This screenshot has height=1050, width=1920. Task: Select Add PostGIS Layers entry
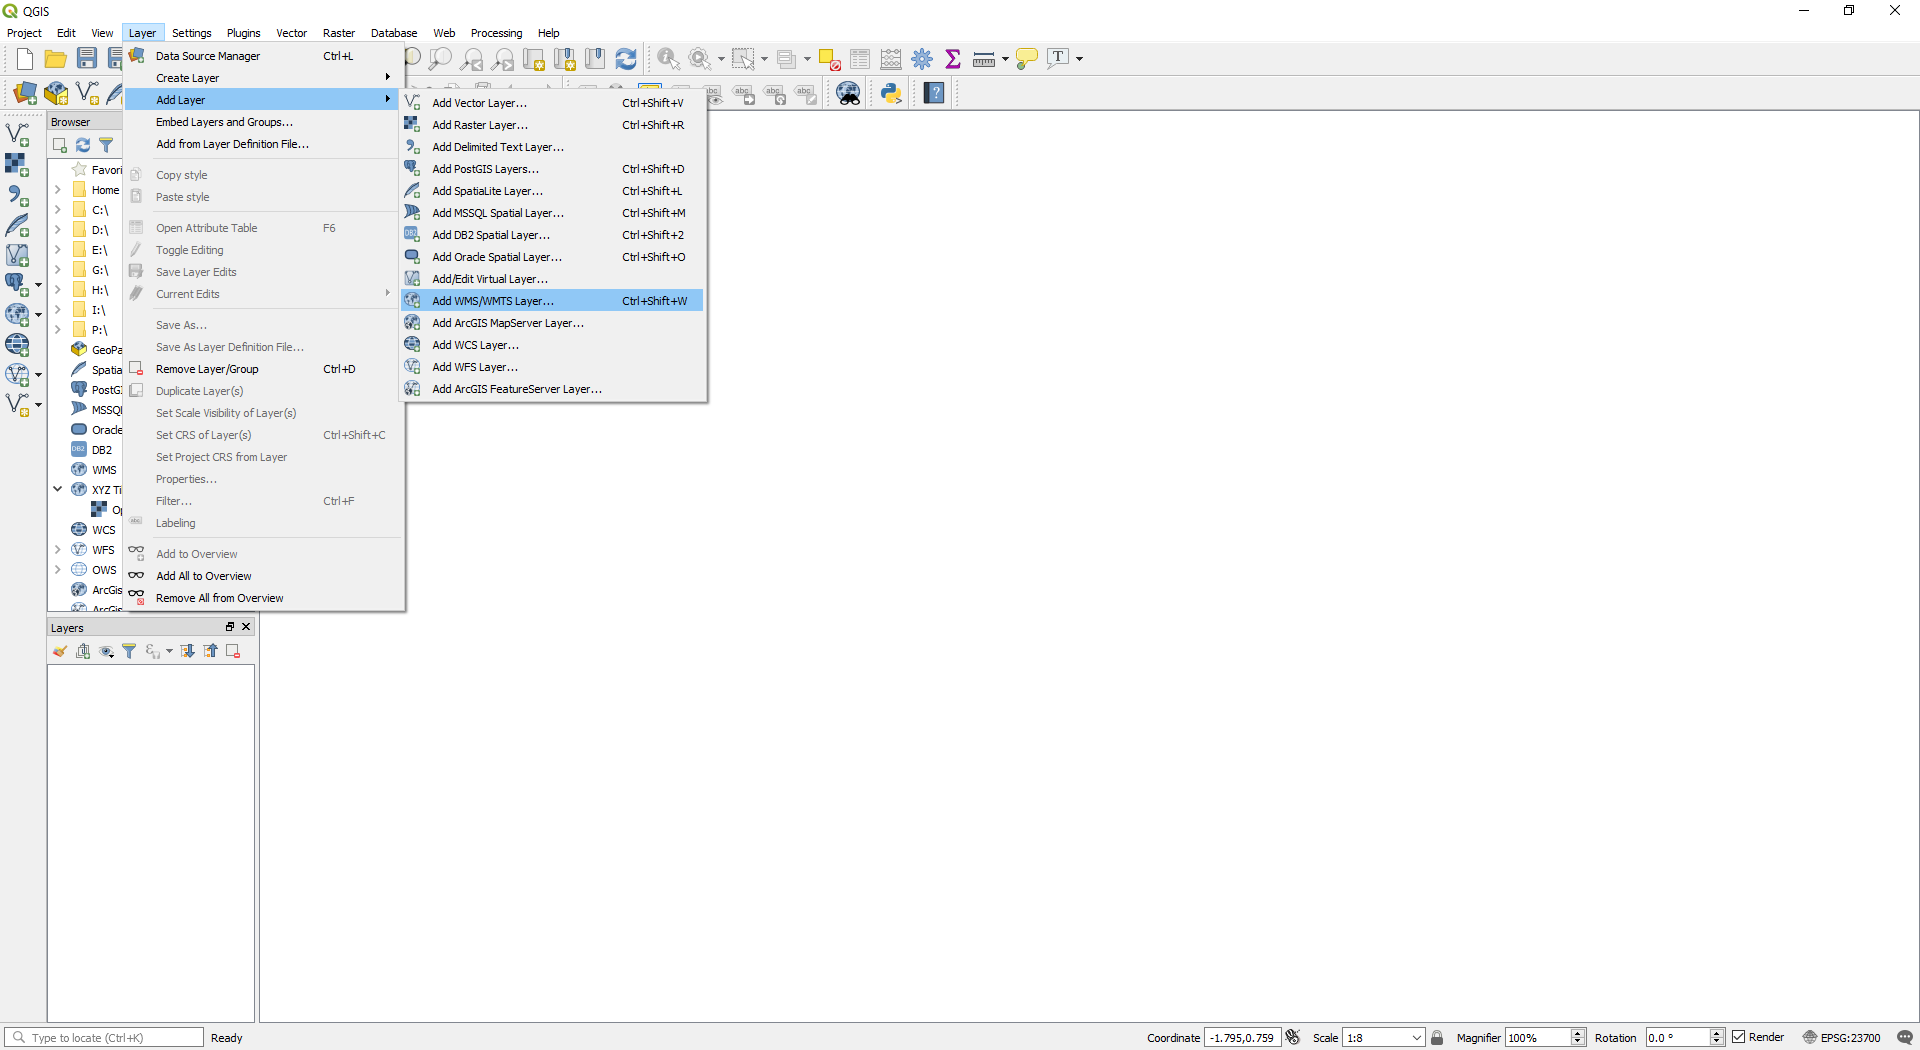click(553, 169)
